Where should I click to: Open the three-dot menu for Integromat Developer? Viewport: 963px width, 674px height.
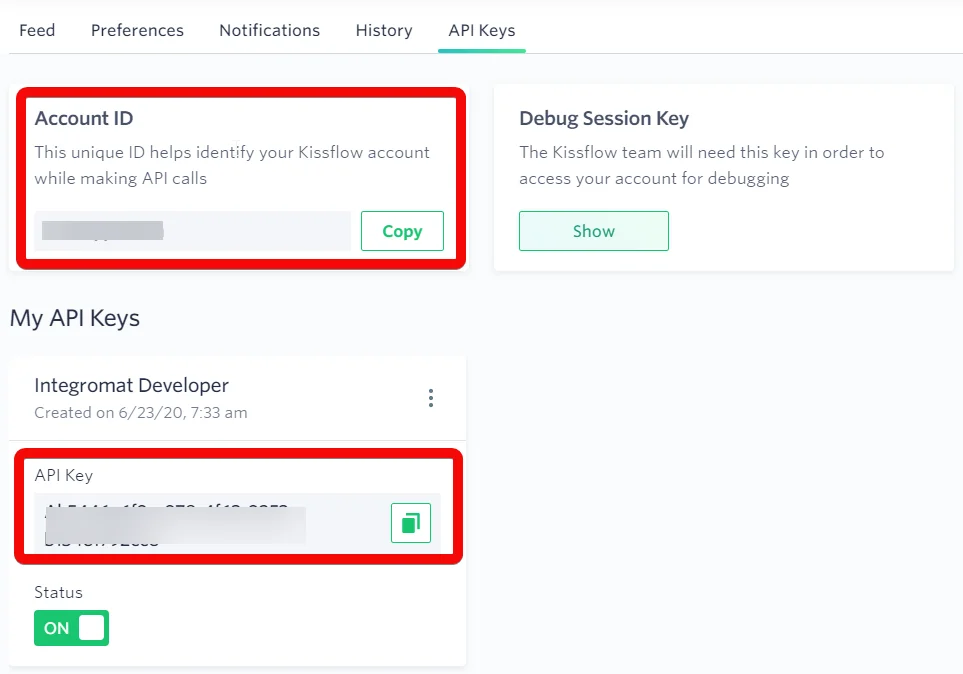(x=431, y=398)
